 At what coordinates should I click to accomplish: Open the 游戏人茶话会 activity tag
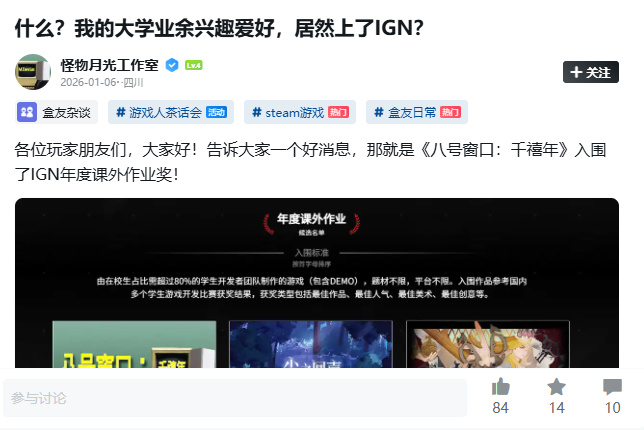pyautogui.click(x=171, y=112)
